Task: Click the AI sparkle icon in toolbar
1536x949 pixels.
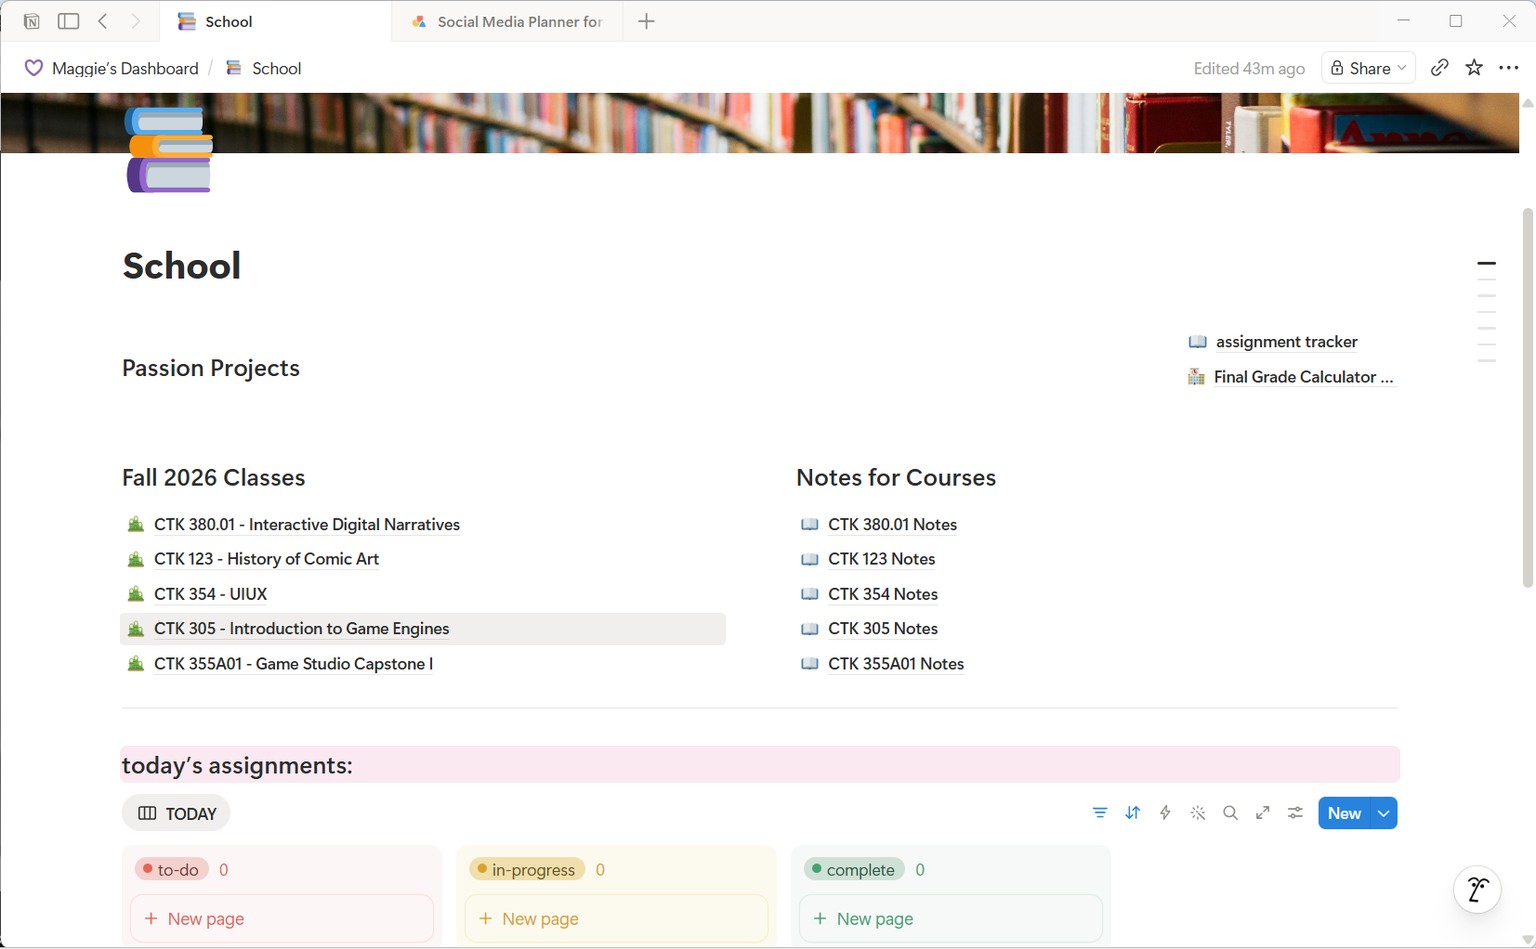Action: pyautogui.click(x=1198, y=813)
